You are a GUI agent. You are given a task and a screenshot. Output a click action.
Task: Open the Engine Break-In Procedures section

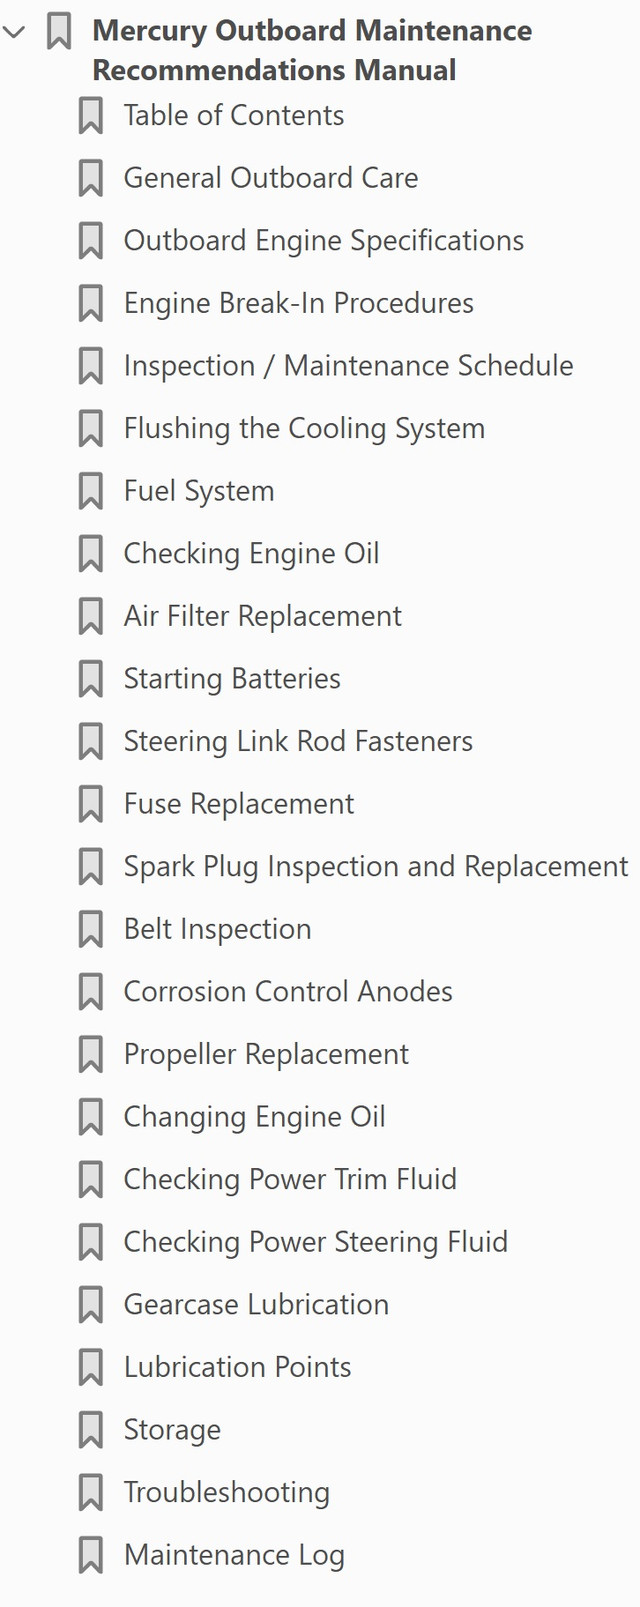[x=298, y=303]
